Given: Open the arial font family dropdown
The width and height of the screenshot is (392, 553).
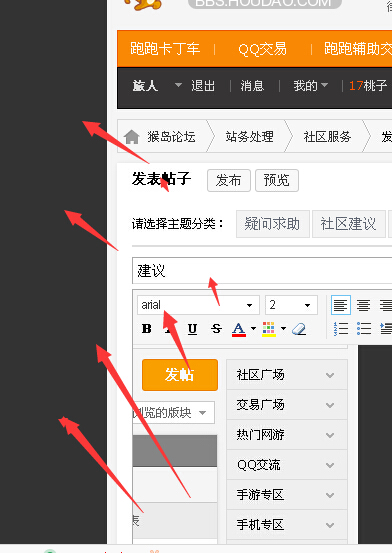Looking at the screenshot, I should click(198, 305).
